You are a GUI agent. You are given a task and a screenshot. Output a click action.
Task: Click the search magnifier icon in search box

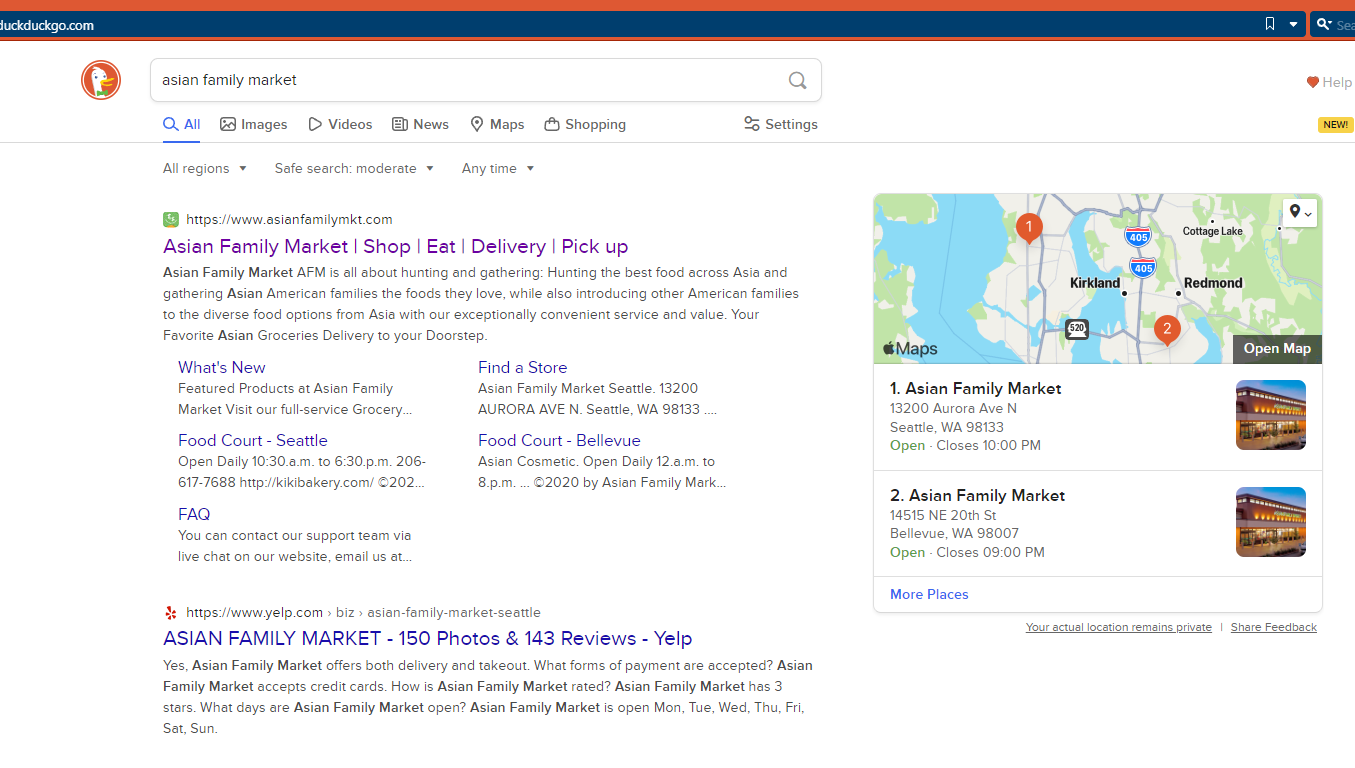coord(797,80)
